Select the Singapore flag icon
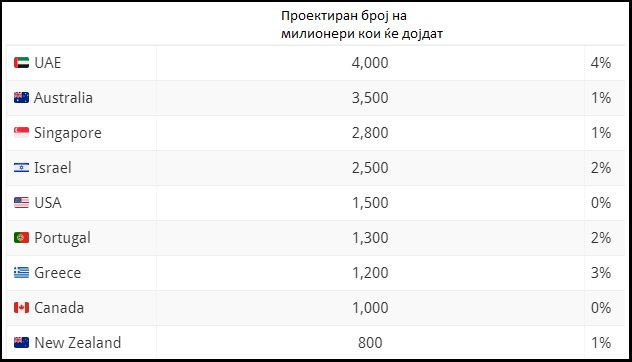 click(21, 133)
